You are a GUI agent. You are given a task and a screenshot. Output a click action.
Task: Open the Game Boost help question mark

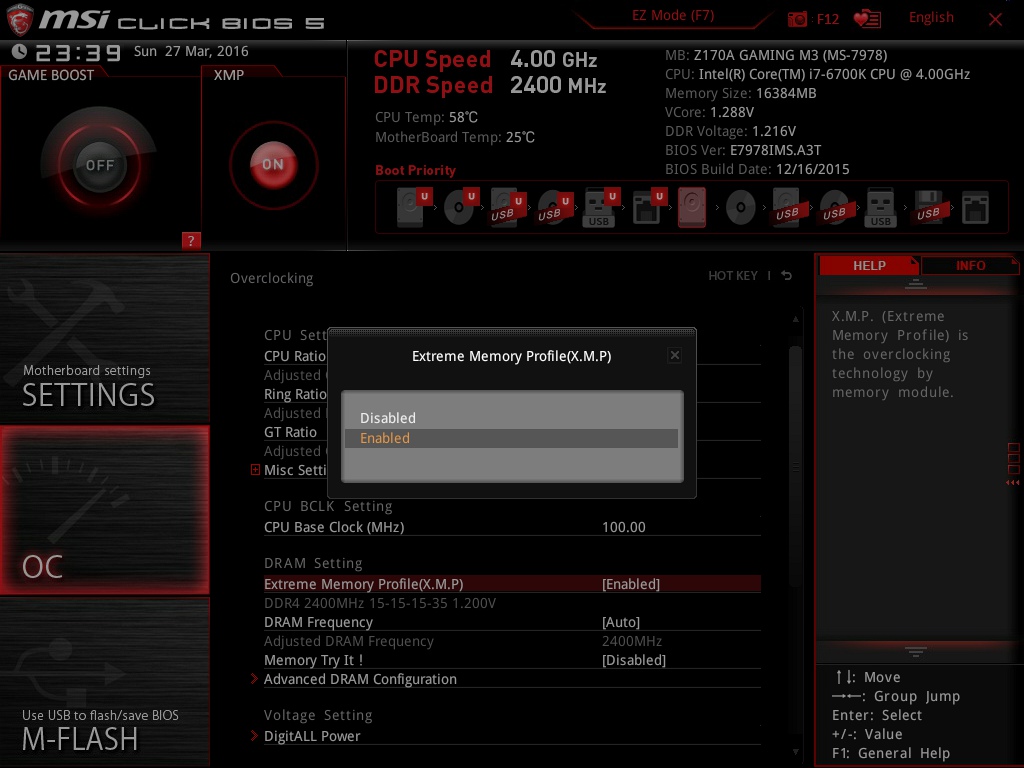click(x=191, y=240)
